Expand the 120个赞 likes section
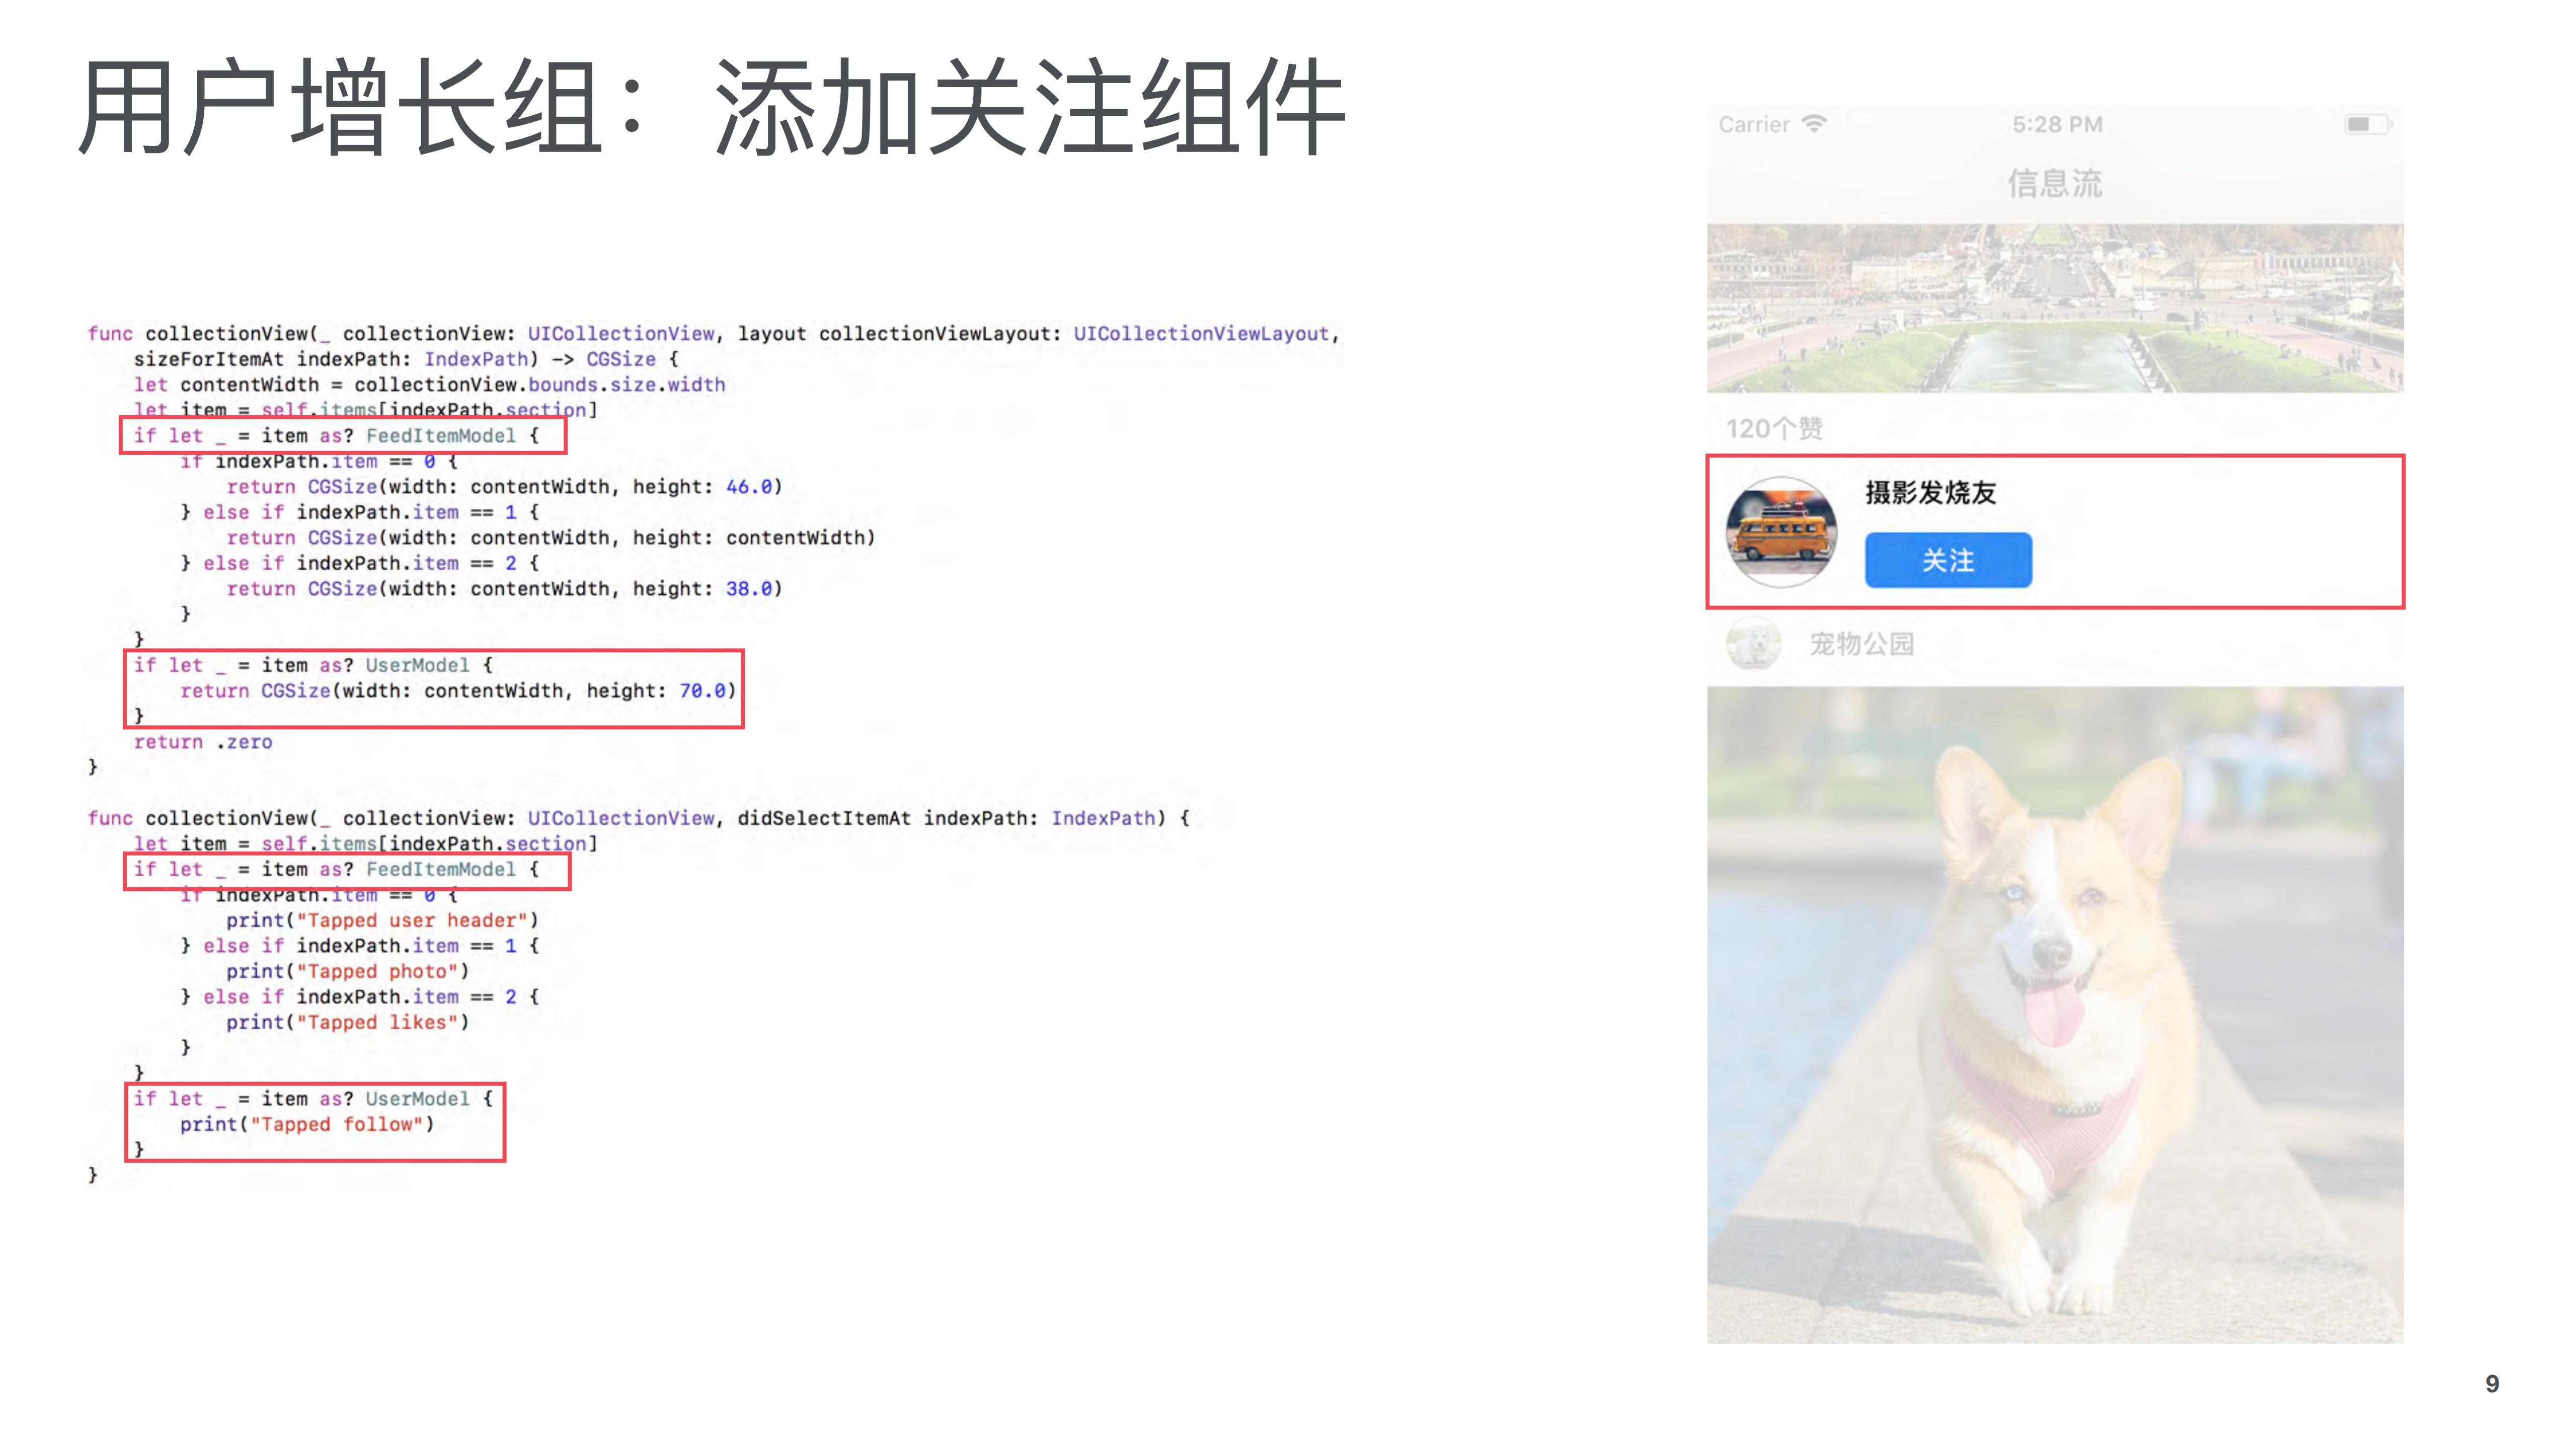The height and width of the screenshot is (1449, 2576). point(1775,428)
